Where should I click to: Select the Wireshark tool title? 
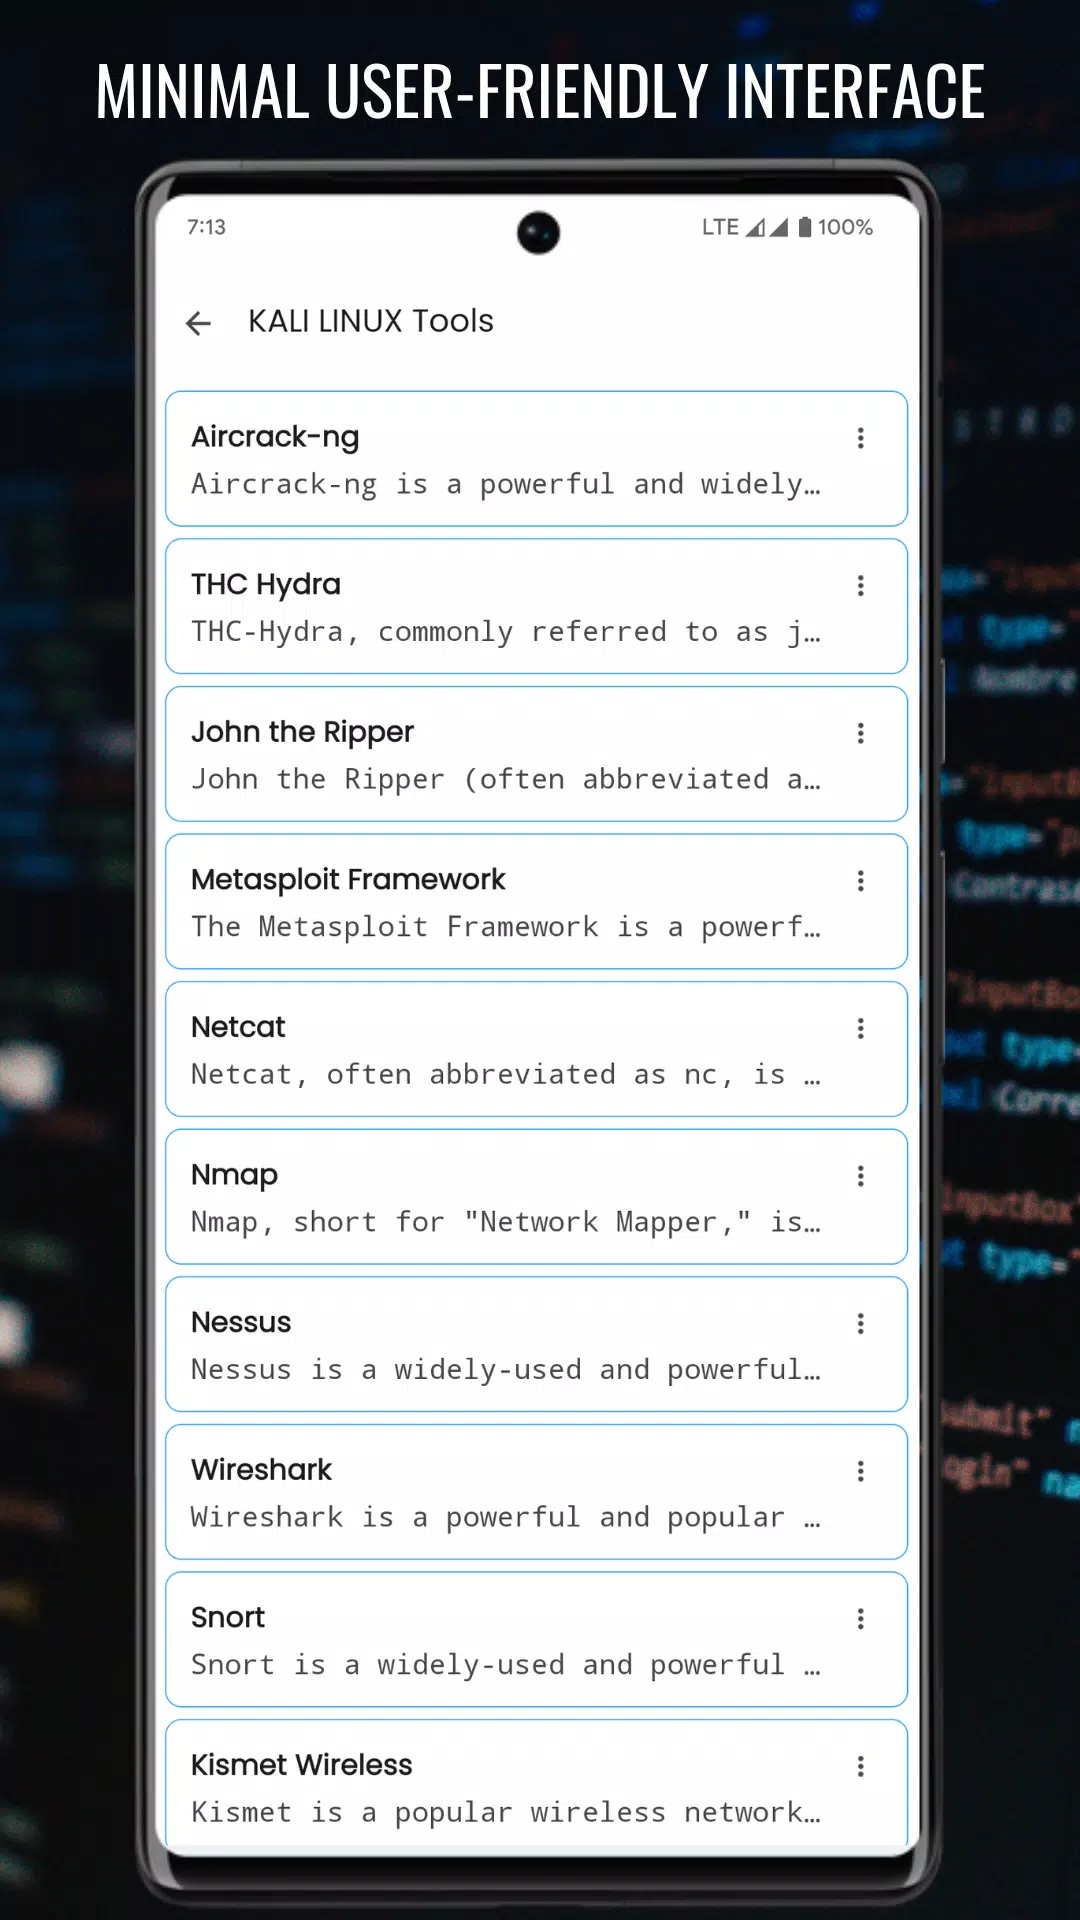pos(261,1470)
